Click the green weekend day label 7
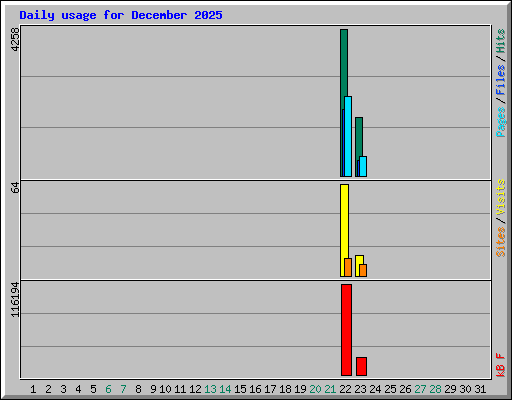The image size is (512, 400). 123,389
